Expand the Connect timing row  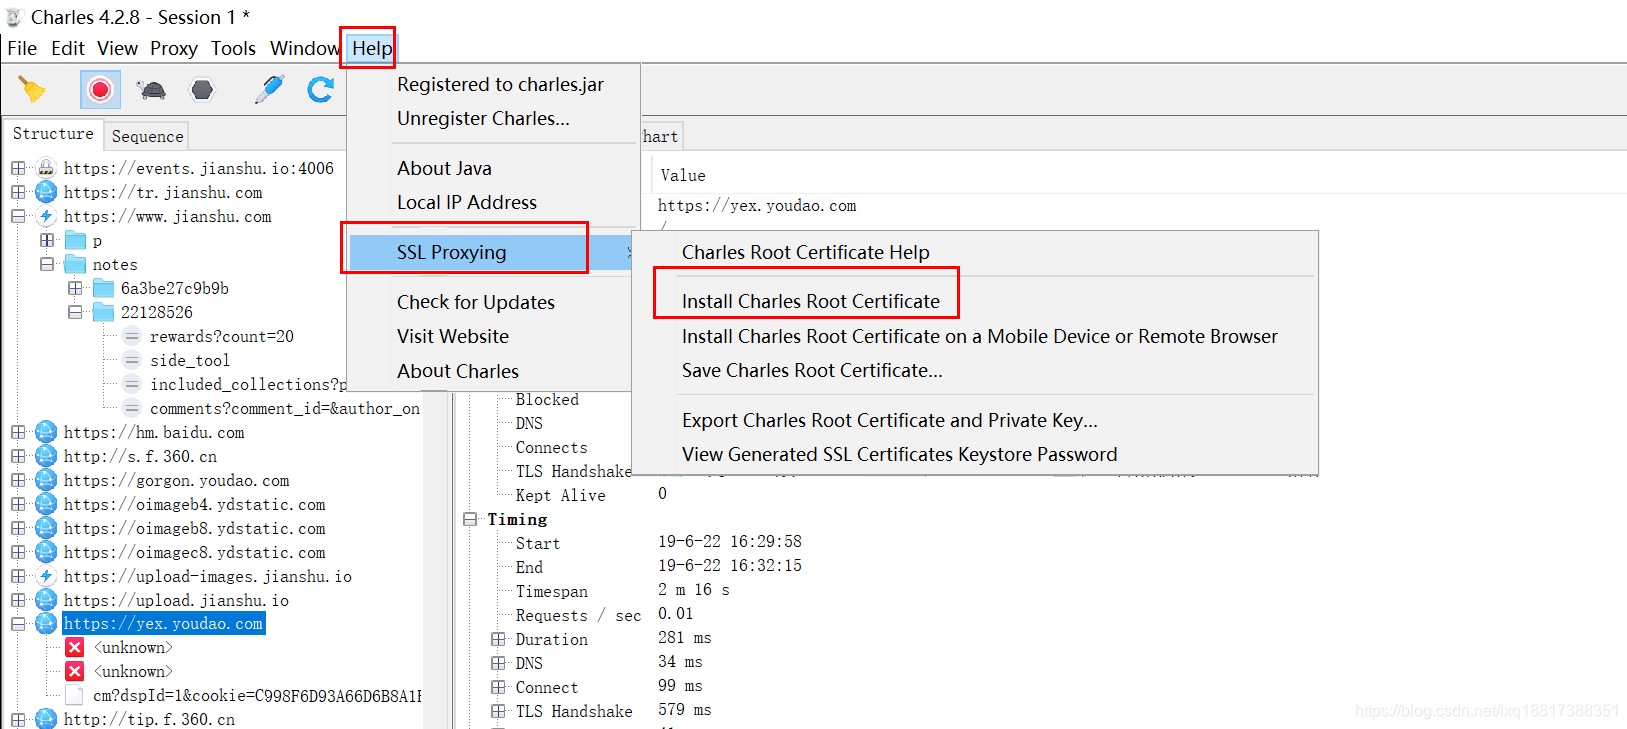(x=498, y=687)
